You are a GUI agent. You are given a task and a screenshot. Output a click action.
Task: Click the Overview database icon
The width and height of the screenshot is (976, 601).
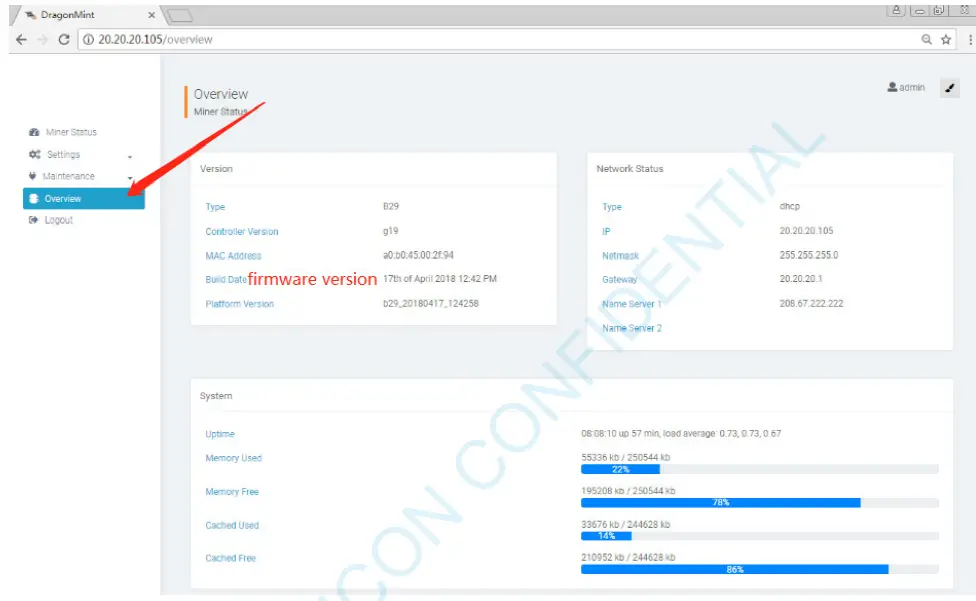34,198
